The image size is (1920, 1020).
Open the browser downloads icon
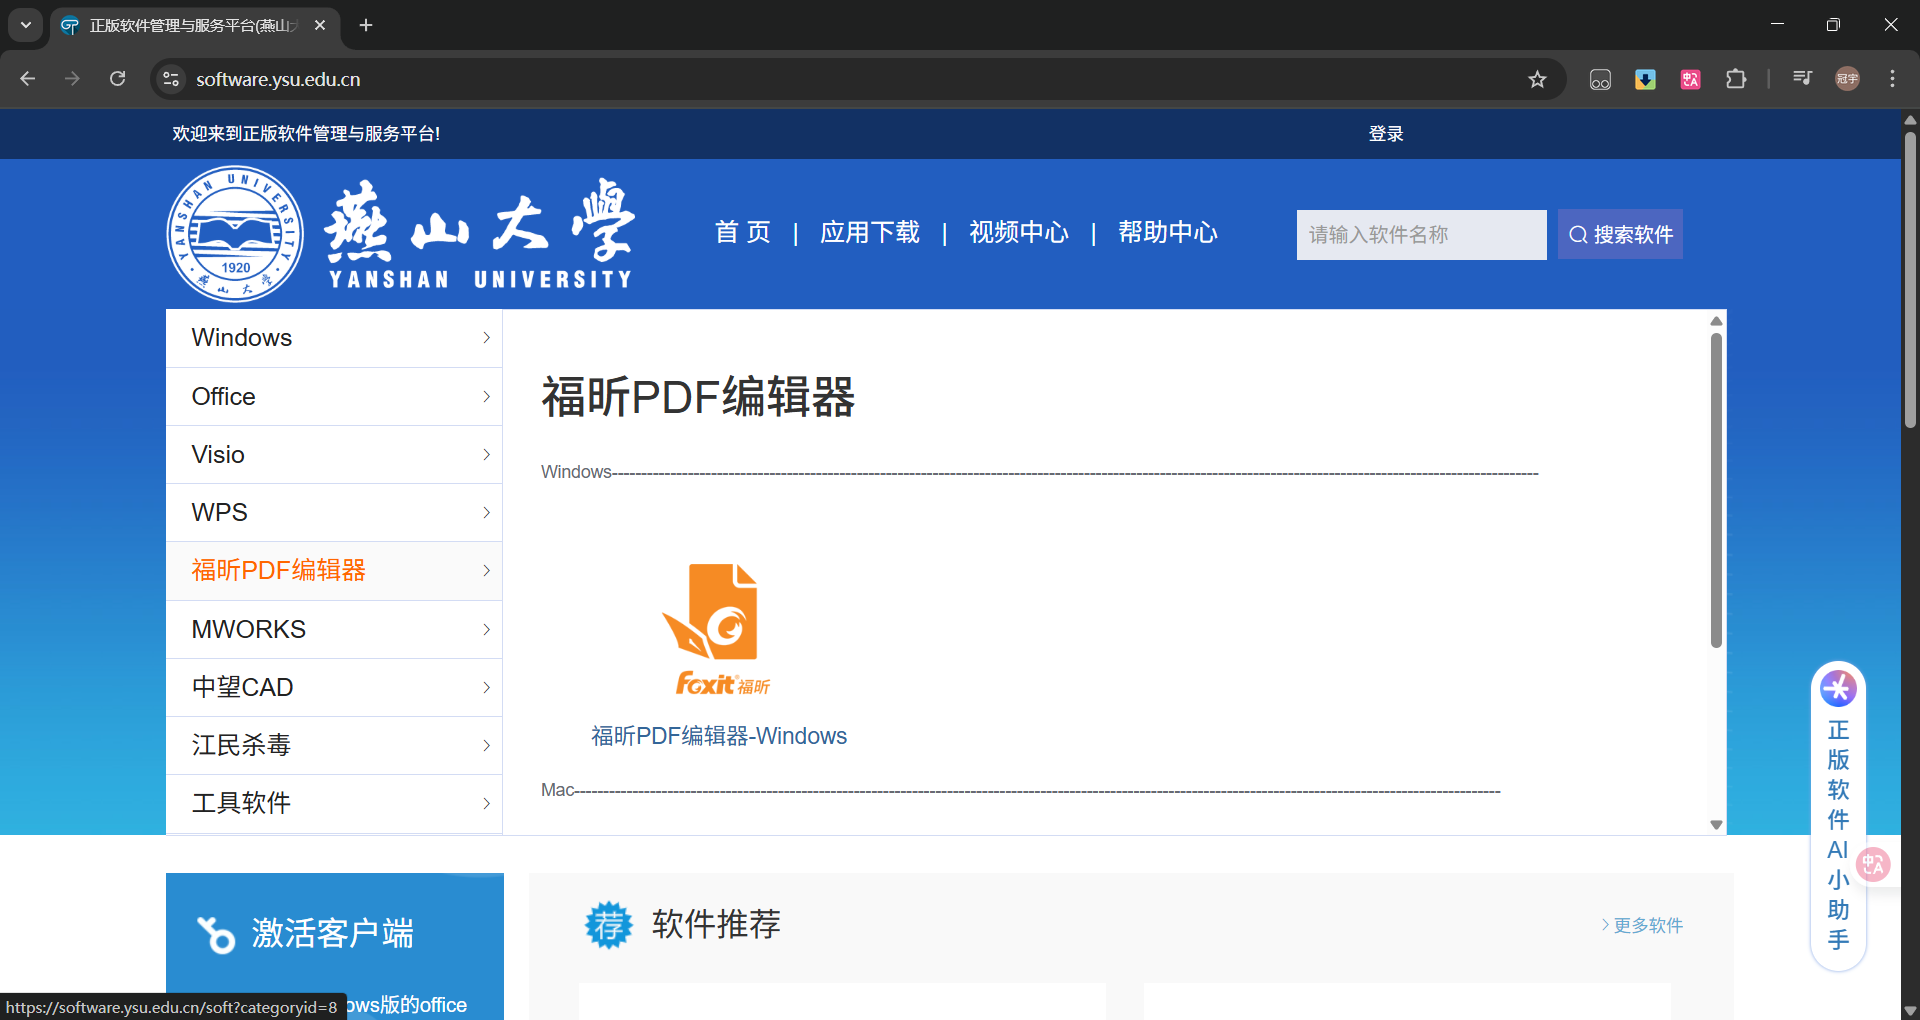point(1645,79)
